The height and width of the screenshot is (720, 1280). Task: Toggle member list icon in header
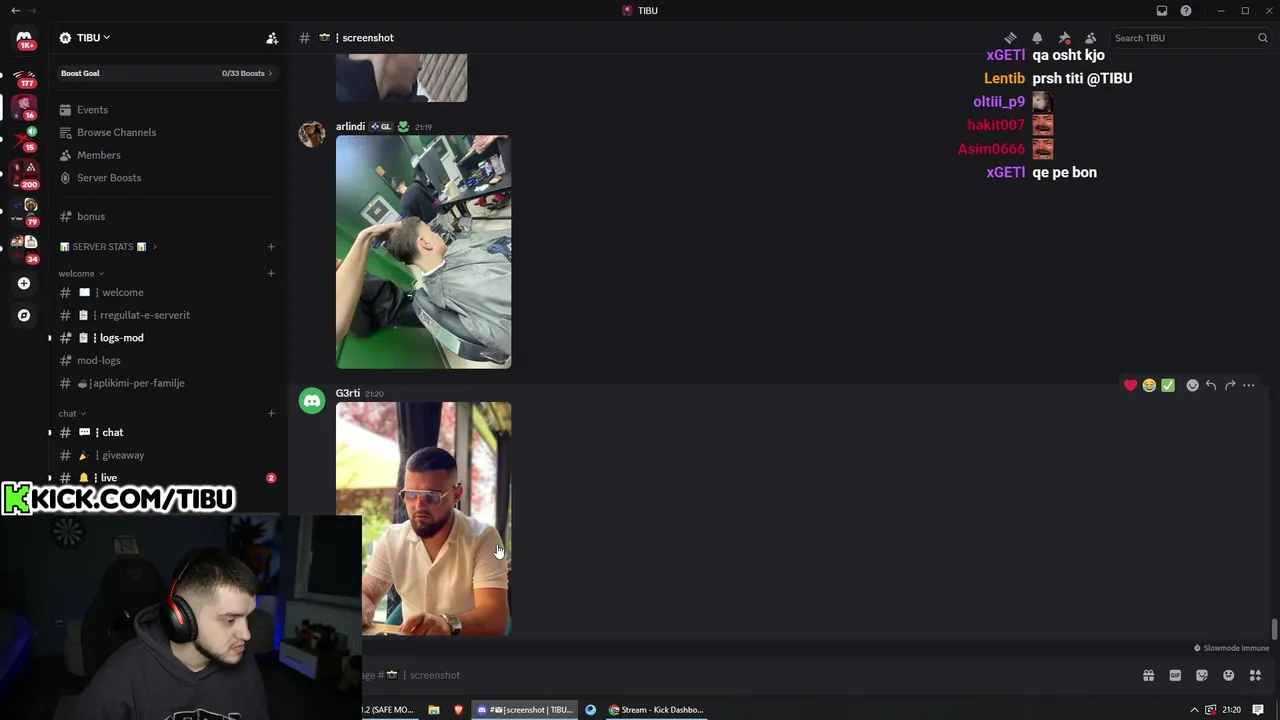pyautogui.click(x=1091, y=38)
